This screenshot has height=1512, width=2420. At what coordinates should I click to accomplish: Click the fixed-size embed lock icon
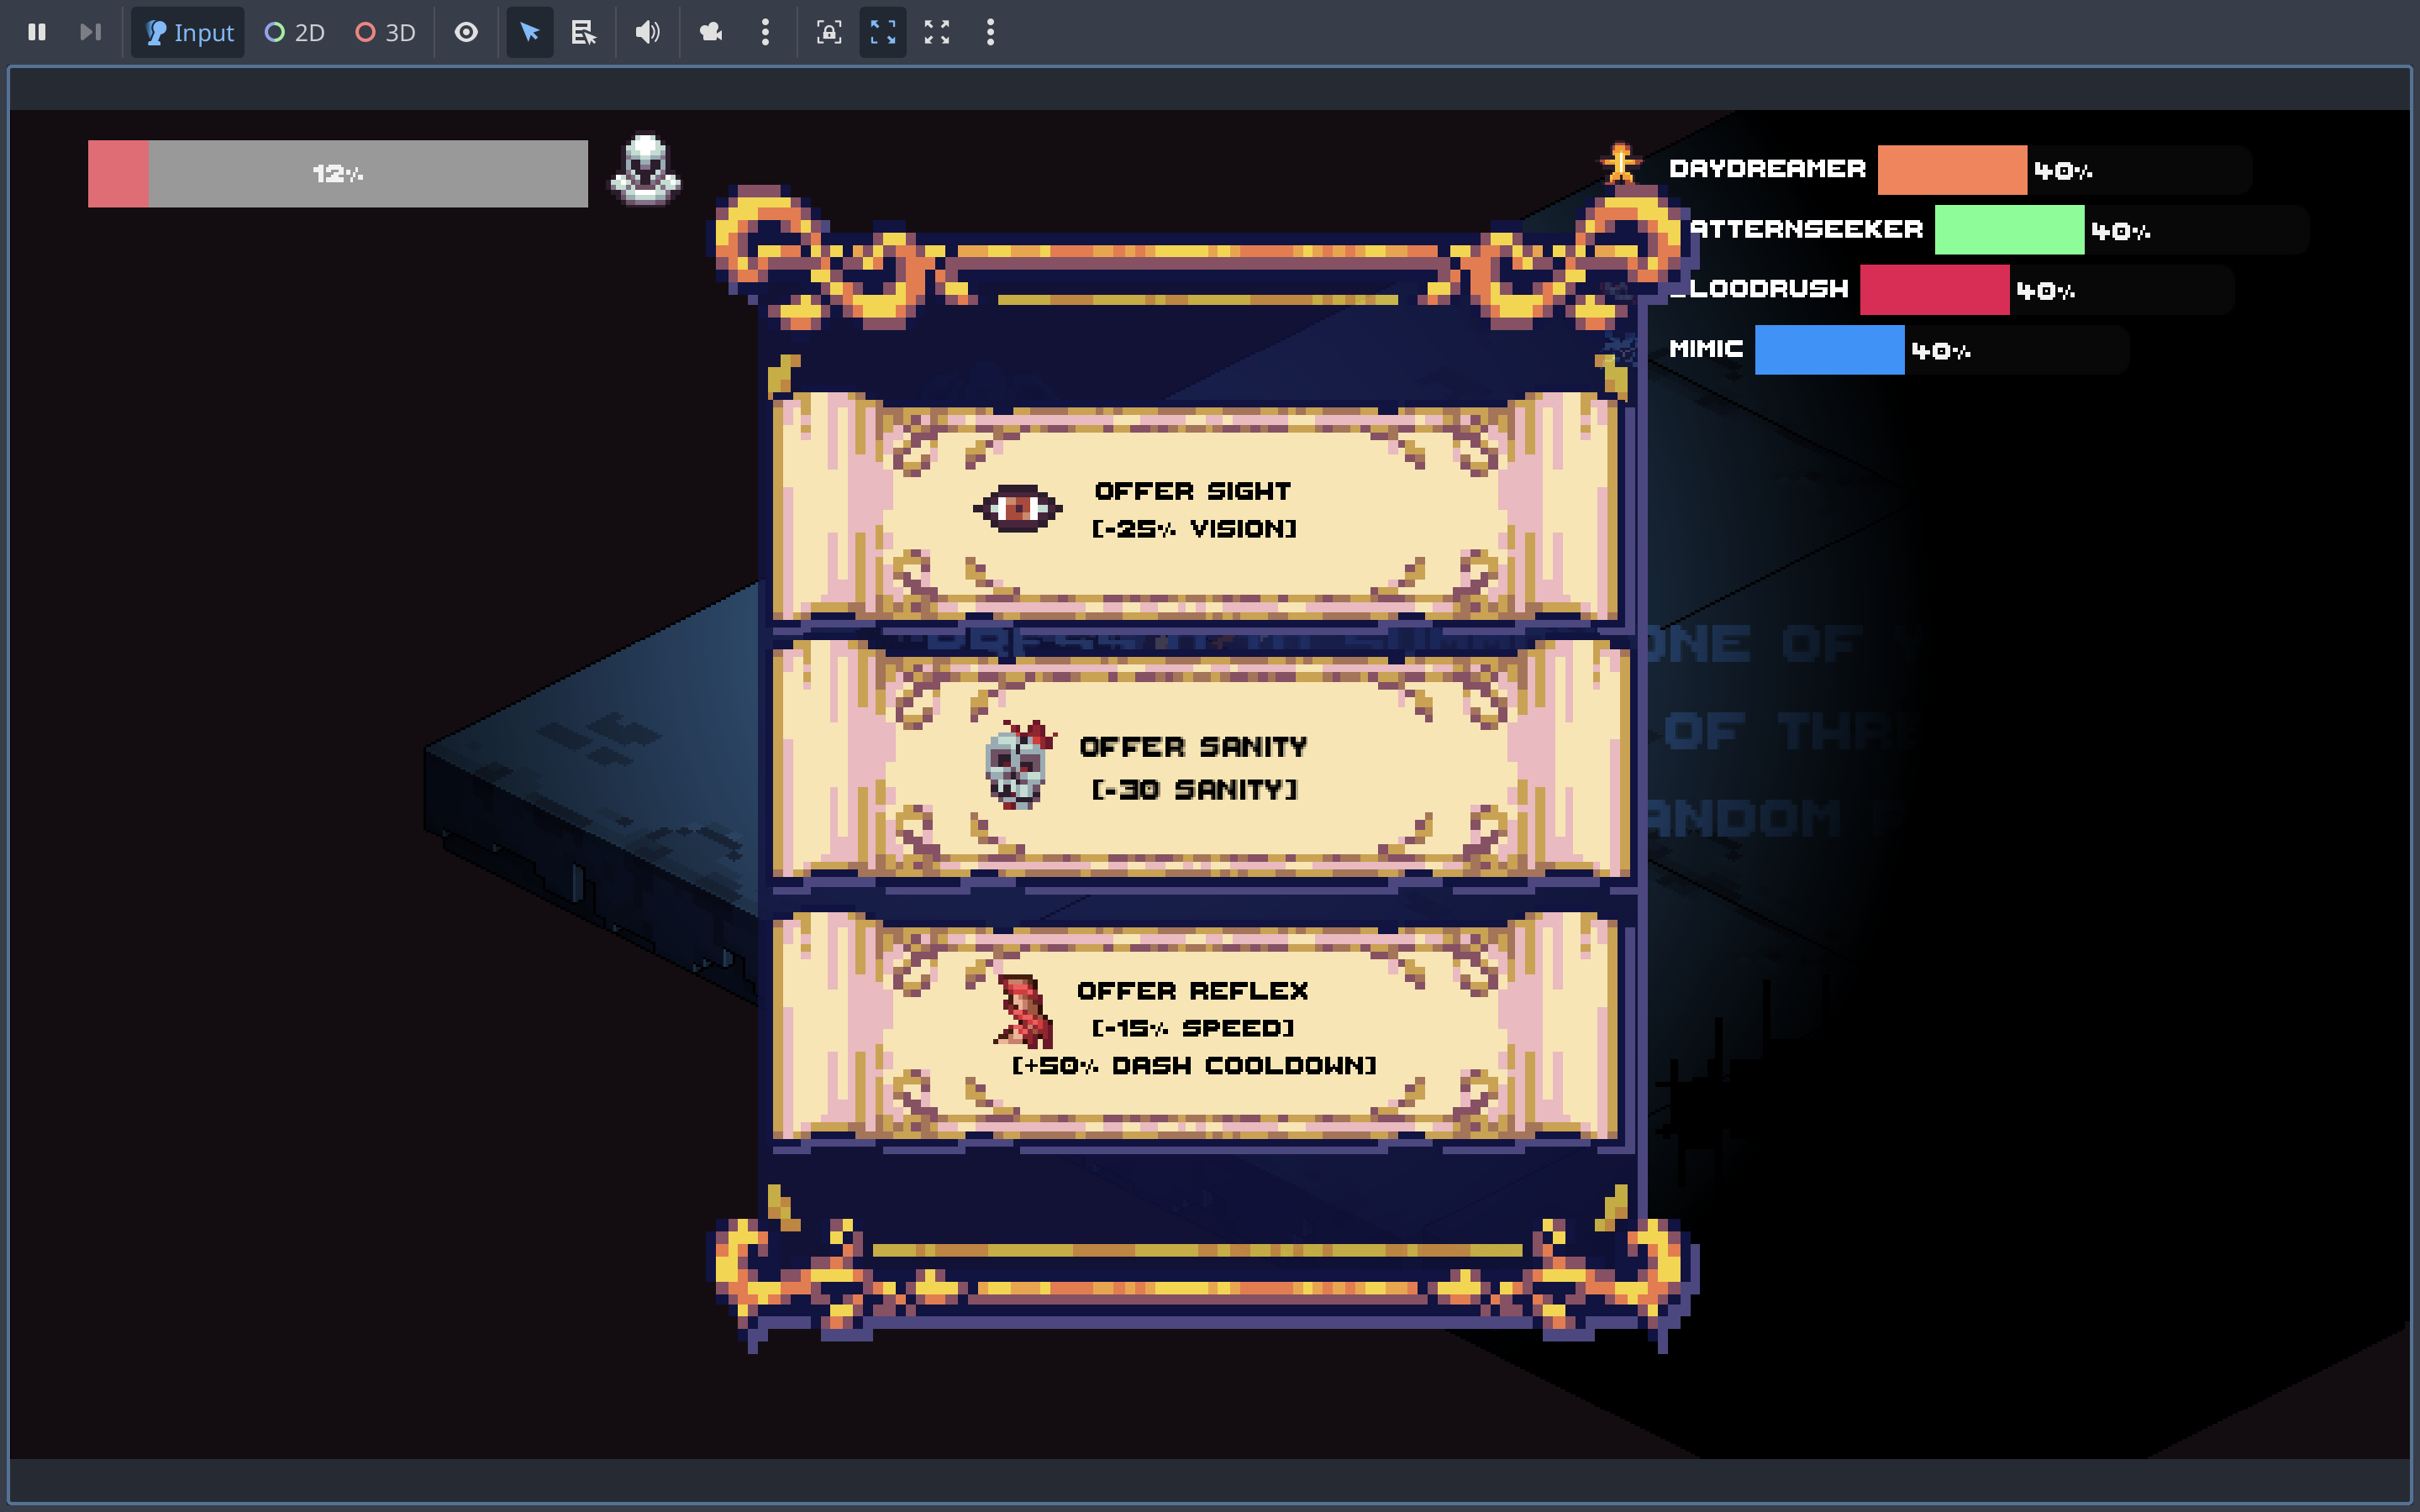(829, 32)
